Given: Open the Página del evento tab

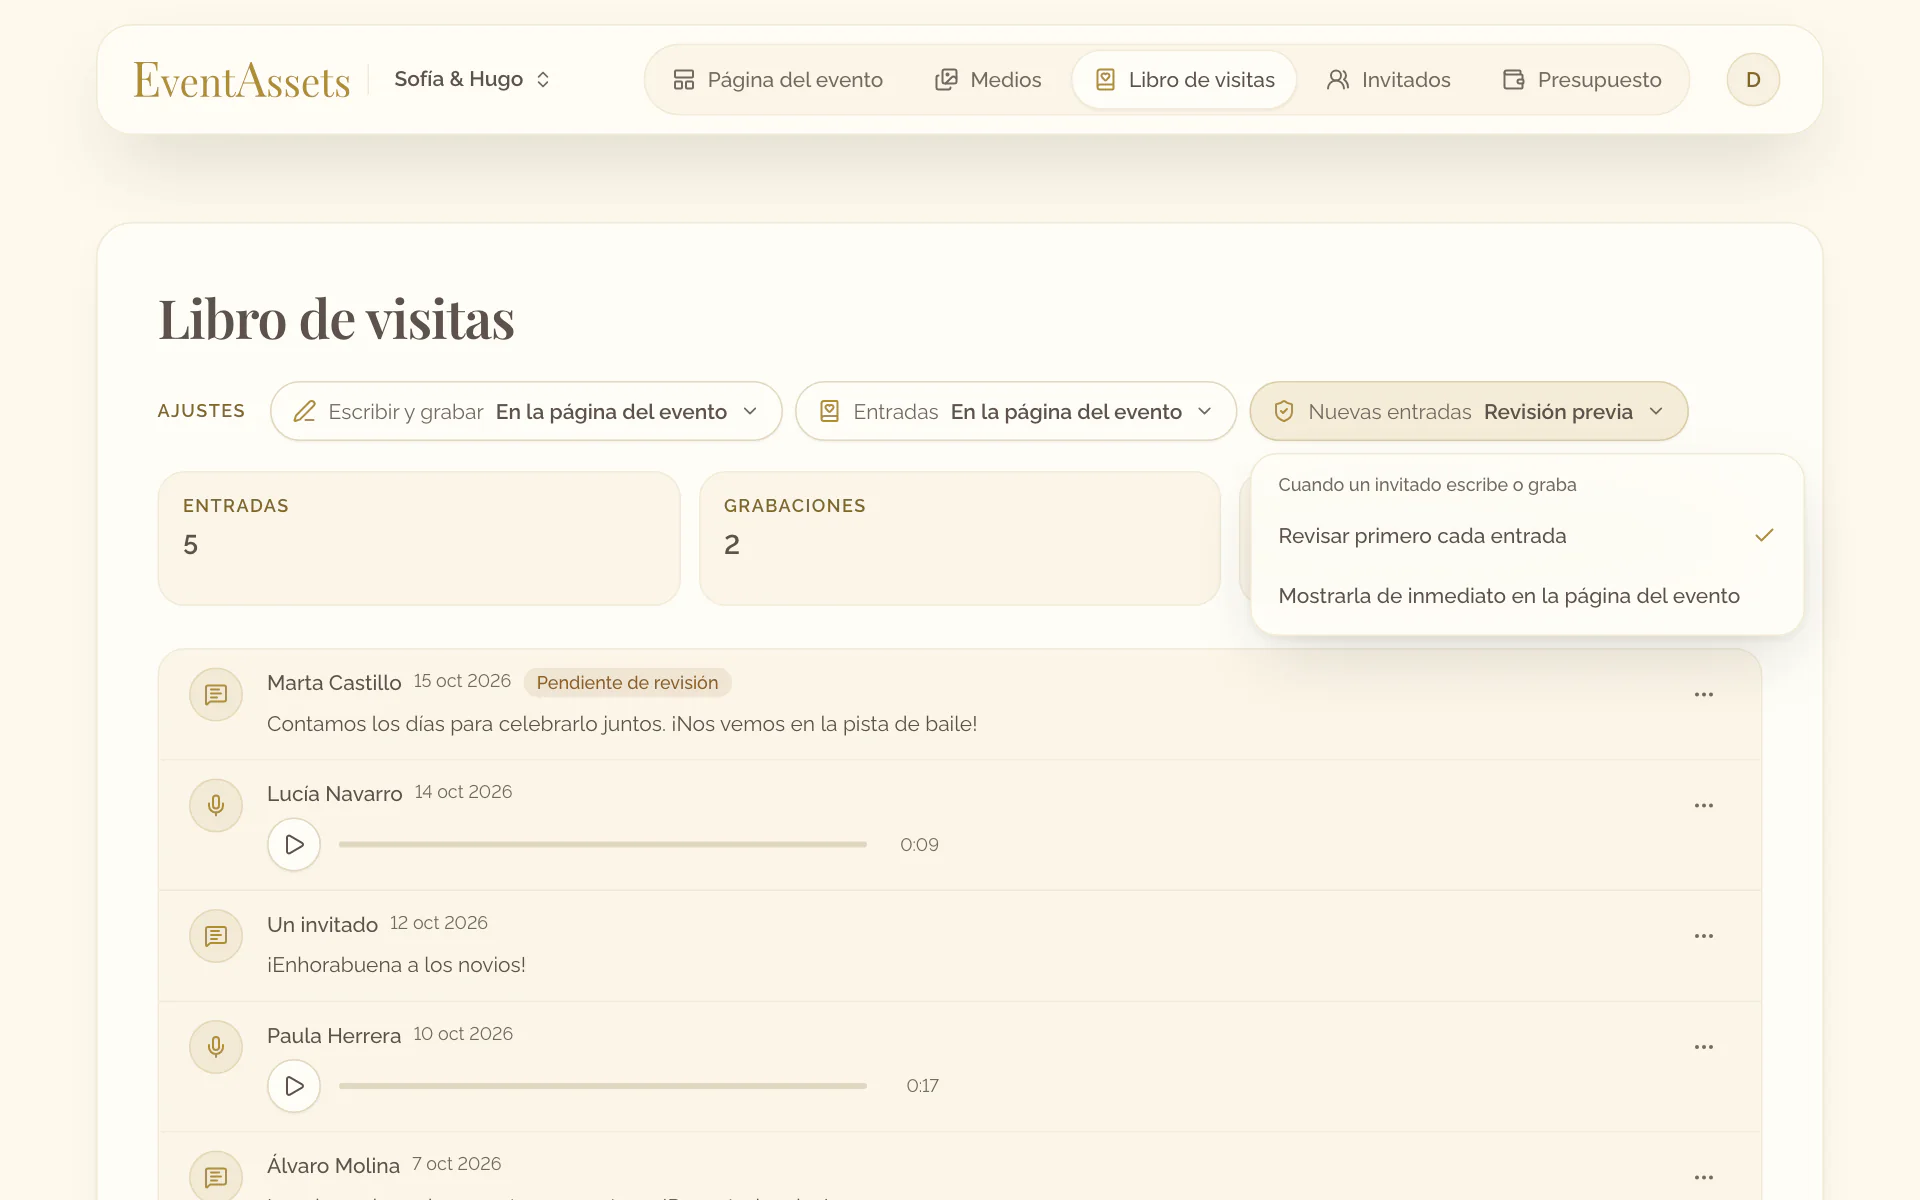Looking at the screenshot, I should tap(777, 80).
